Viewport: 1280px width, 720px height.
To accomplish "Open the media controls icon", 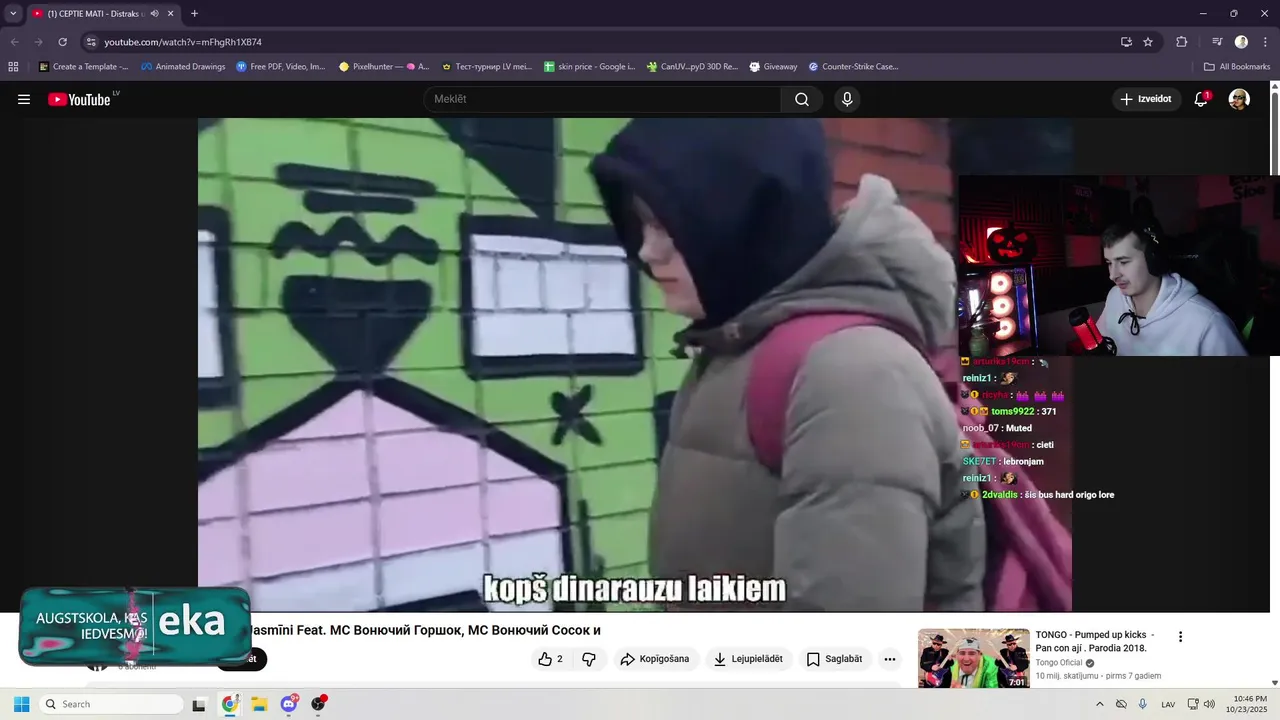I will click(1217, 42).
